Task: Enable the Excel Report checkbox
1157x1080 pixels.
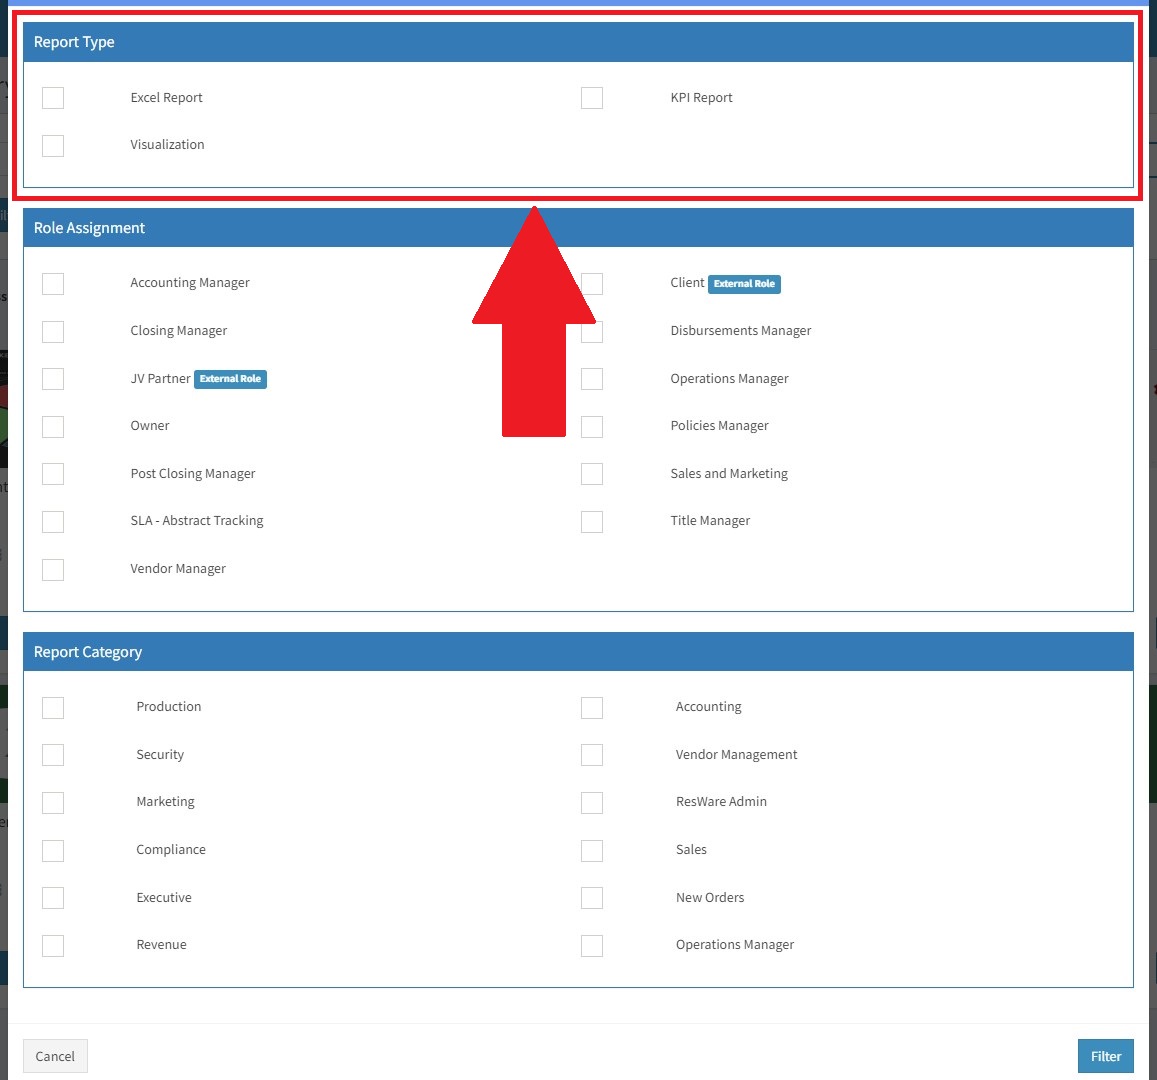Action: coord(52,97)
